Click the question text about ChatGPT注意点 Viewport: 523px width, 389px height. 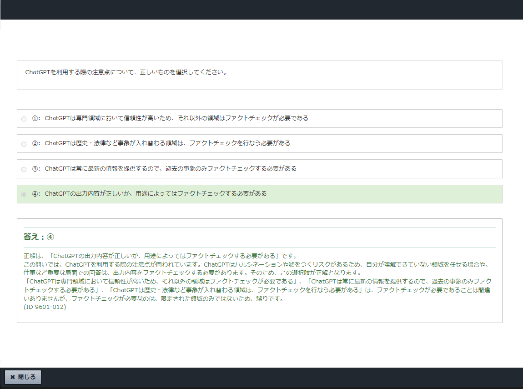coord(126,72)
